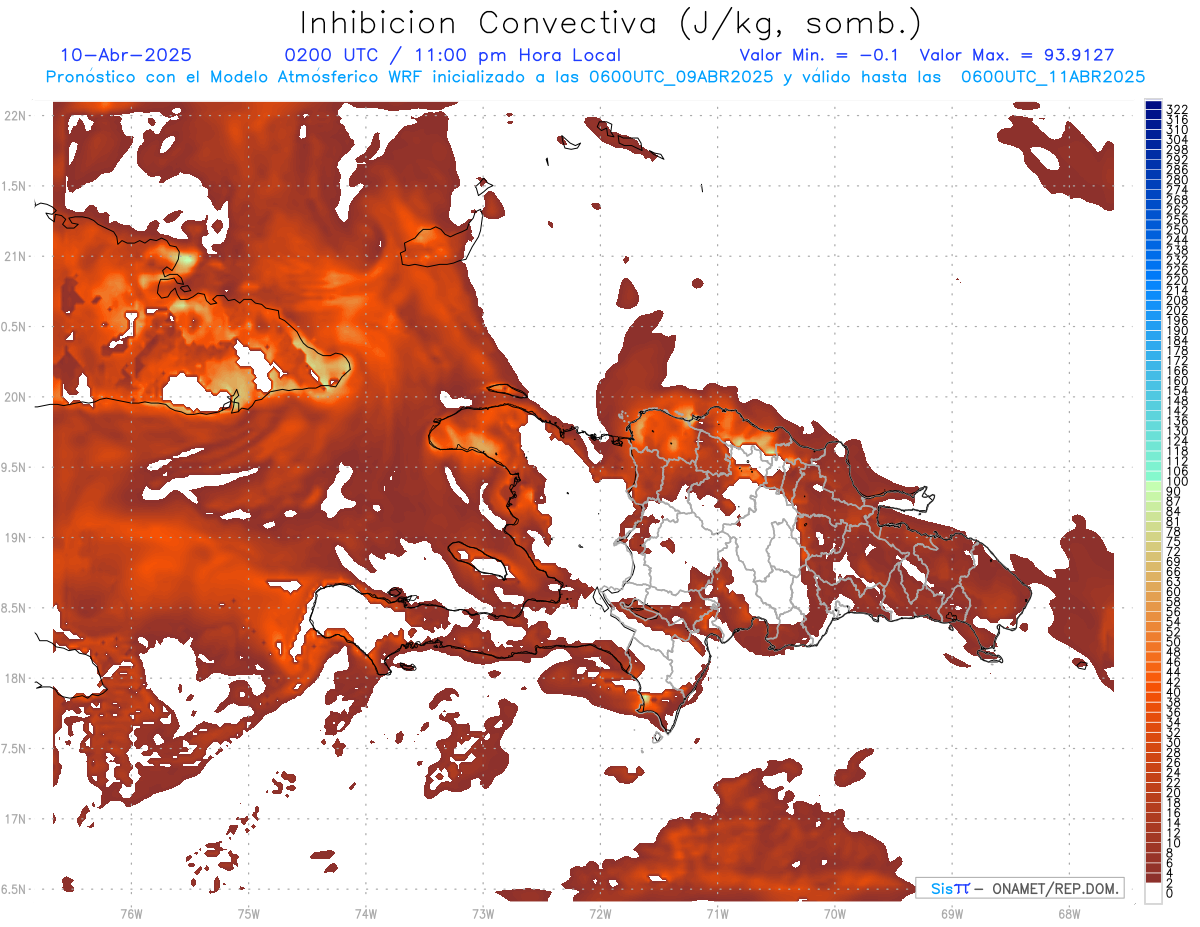Click the darkest blue swatch atop the color scale
This screenshot has height=927, width=1200.
[1154, 106]
